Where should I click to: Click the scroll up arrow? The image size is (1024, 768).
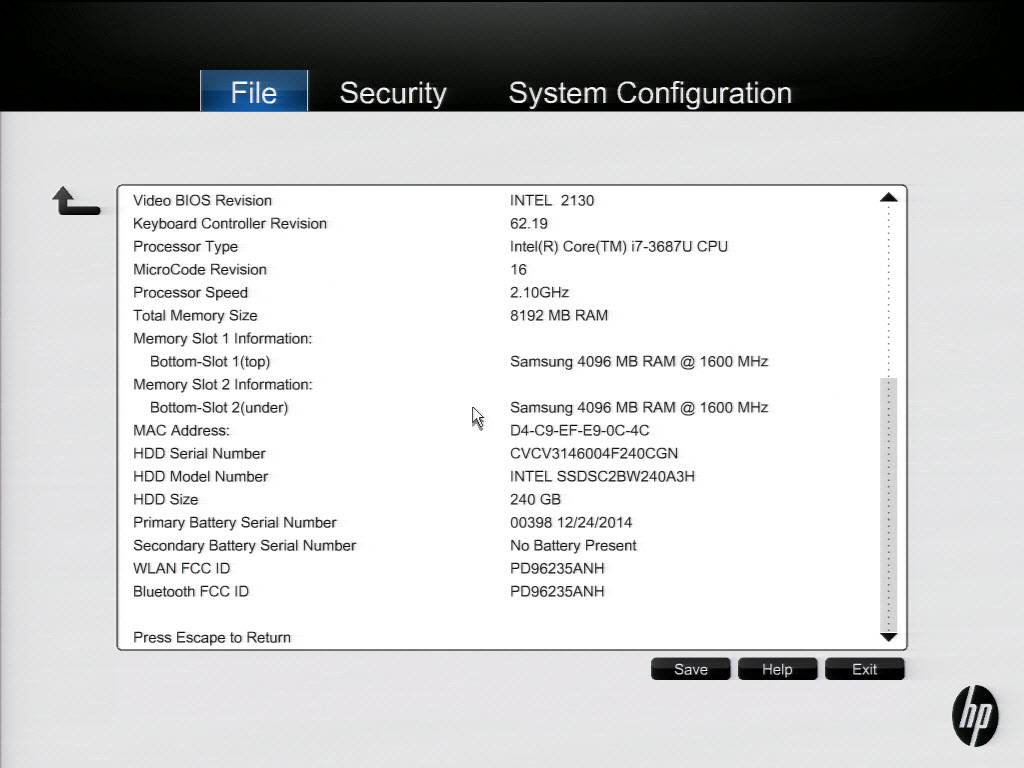pyautogui.click(x=888, y=198)
